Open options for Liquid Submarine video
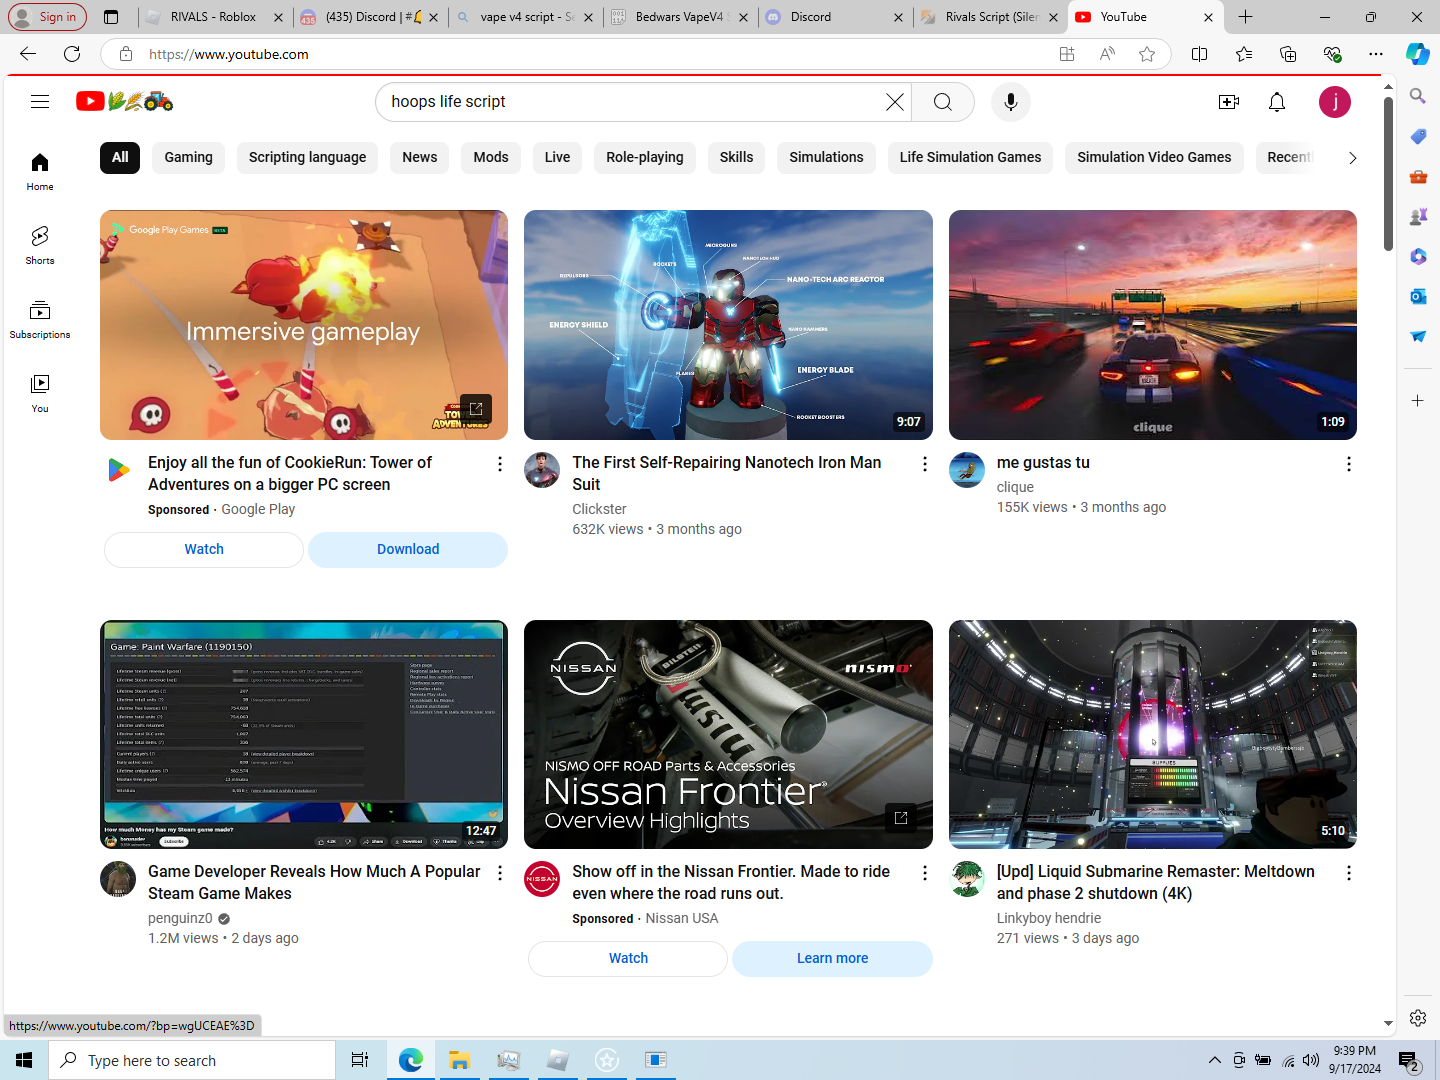Image resolution: width=1440 pixels, height=1080 pixels. click(1349, 873)
